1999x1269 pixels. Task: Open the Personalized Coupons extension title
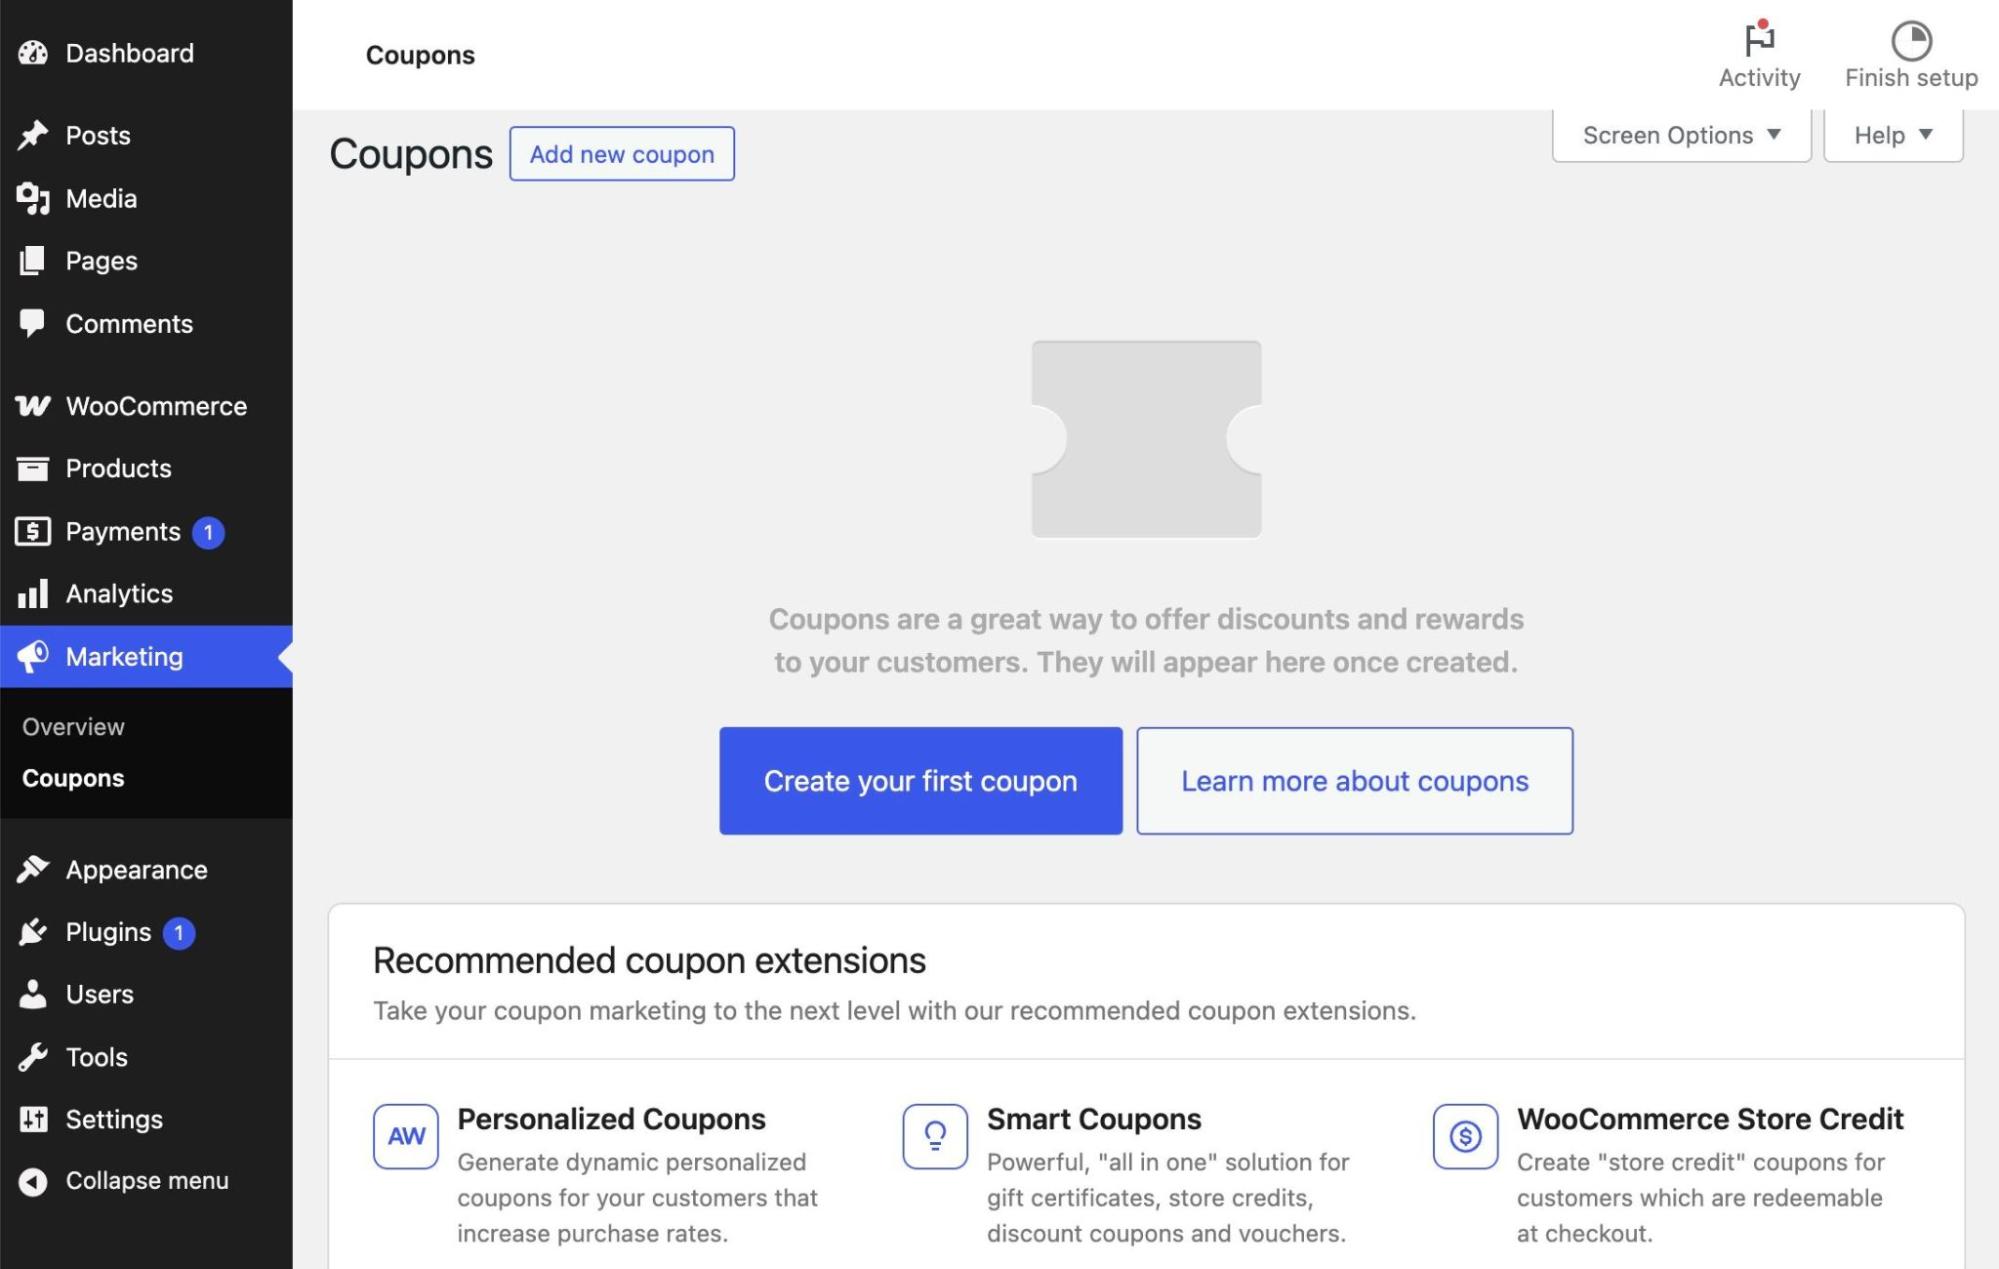tap(611, 1119)
